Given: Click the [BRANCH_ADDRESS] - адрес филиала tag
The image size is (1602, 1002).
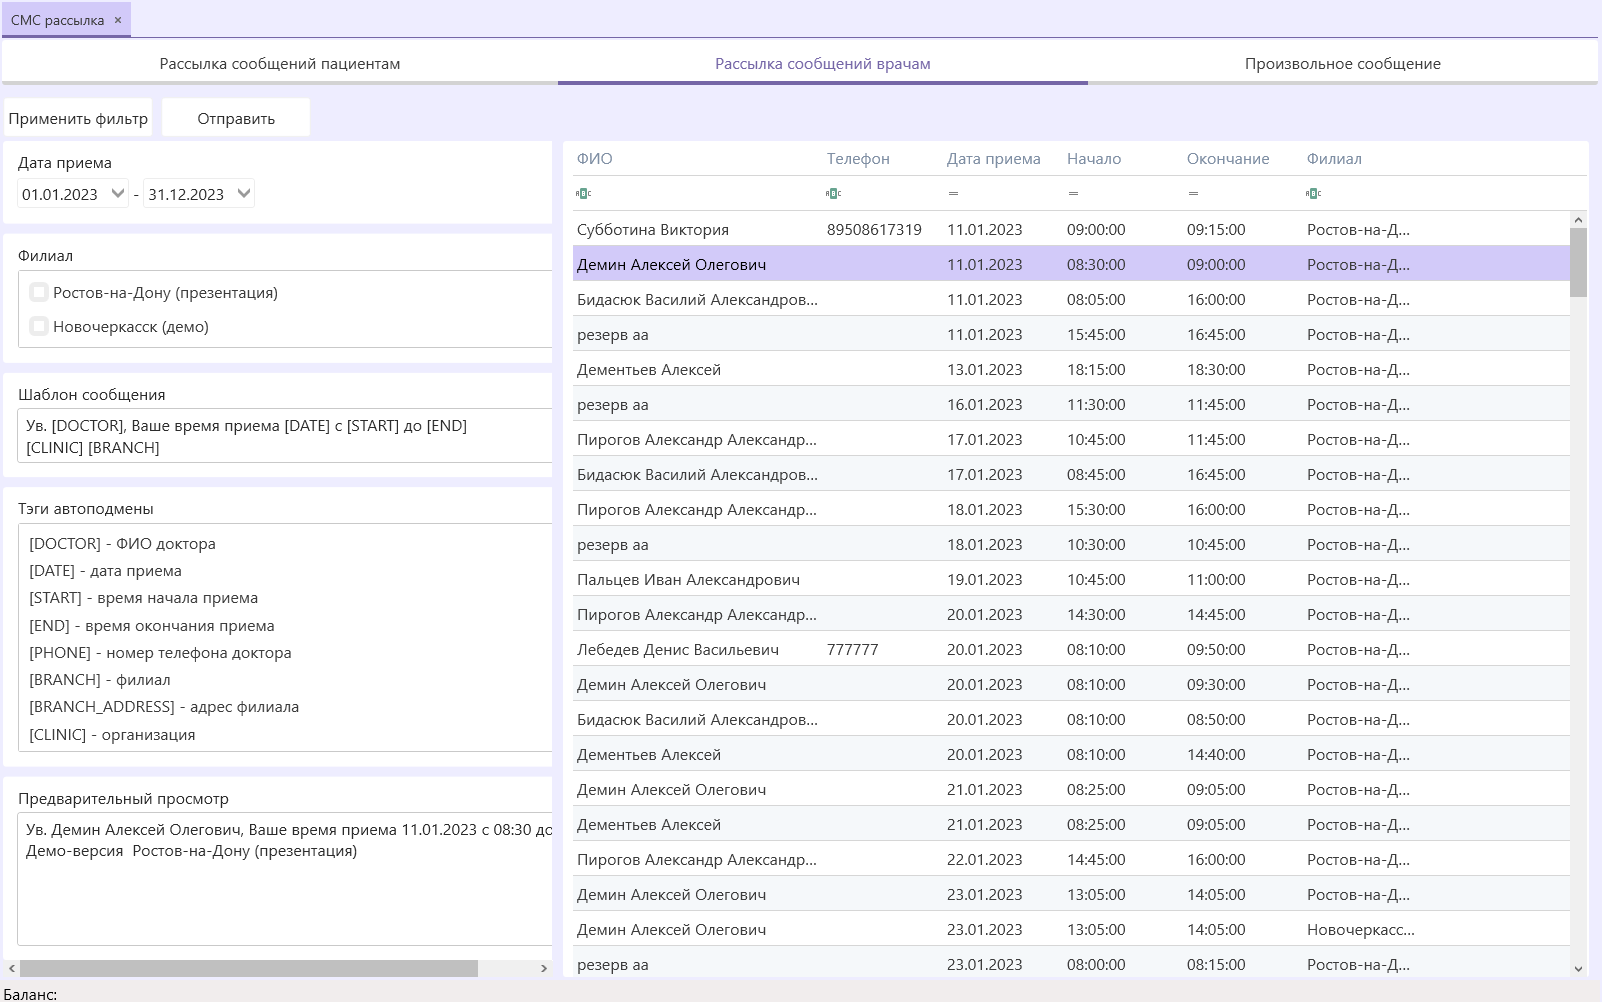Looking at the screenshot, I should tap(164, 706).
